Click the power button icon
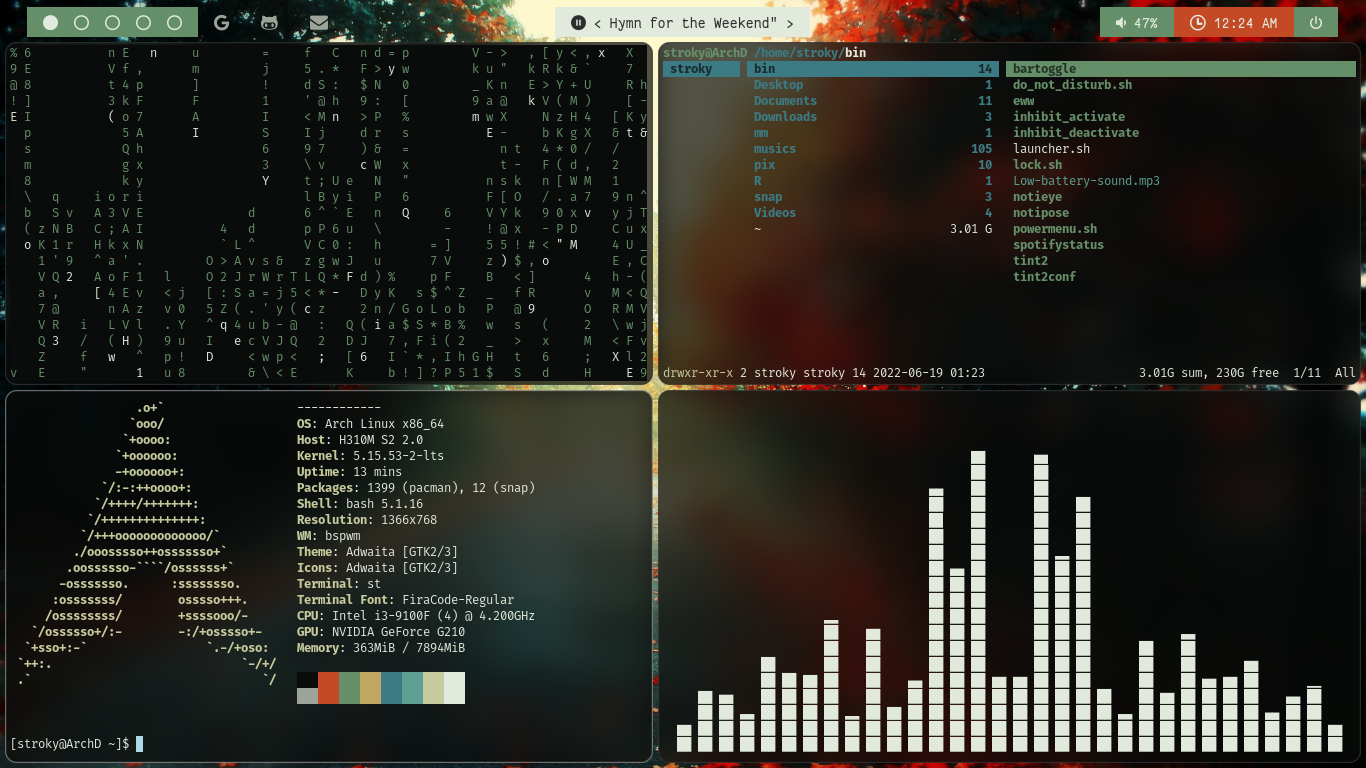The image size is (1366, 768). point(1316,22)
